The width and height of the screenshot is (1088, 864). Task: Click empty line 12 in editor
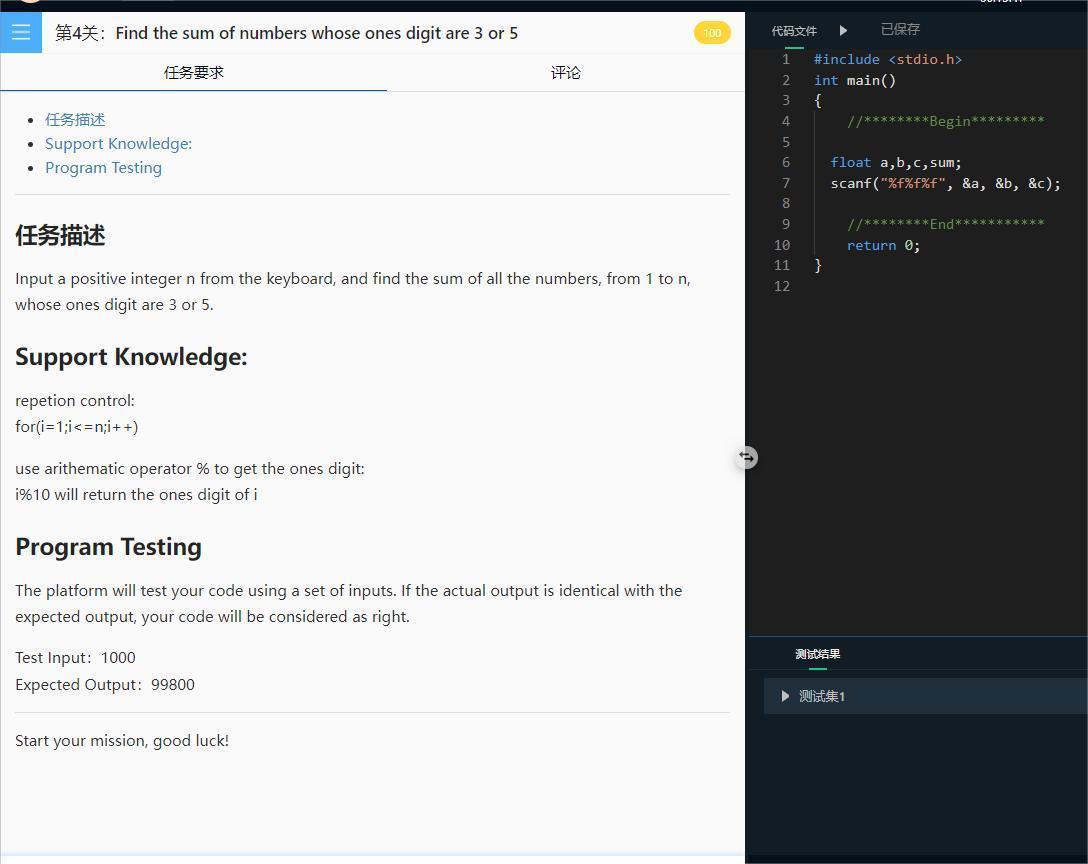pos(944,286)
